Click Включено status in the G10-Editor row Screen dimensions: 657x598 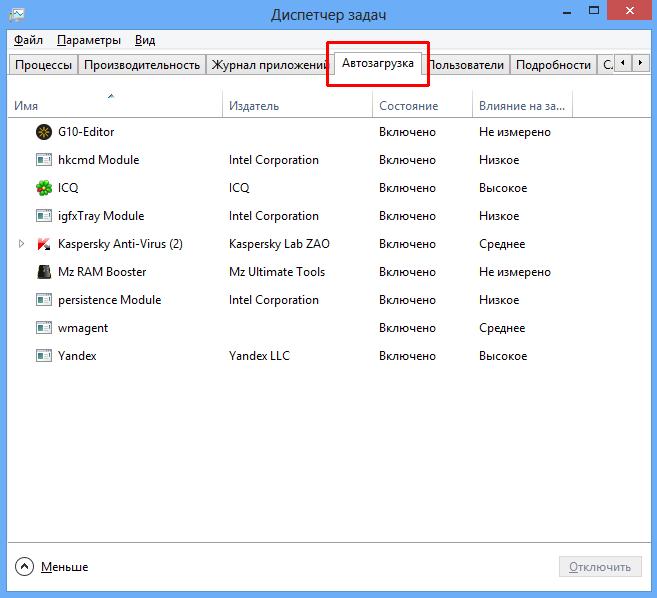(x=407, y=132)
